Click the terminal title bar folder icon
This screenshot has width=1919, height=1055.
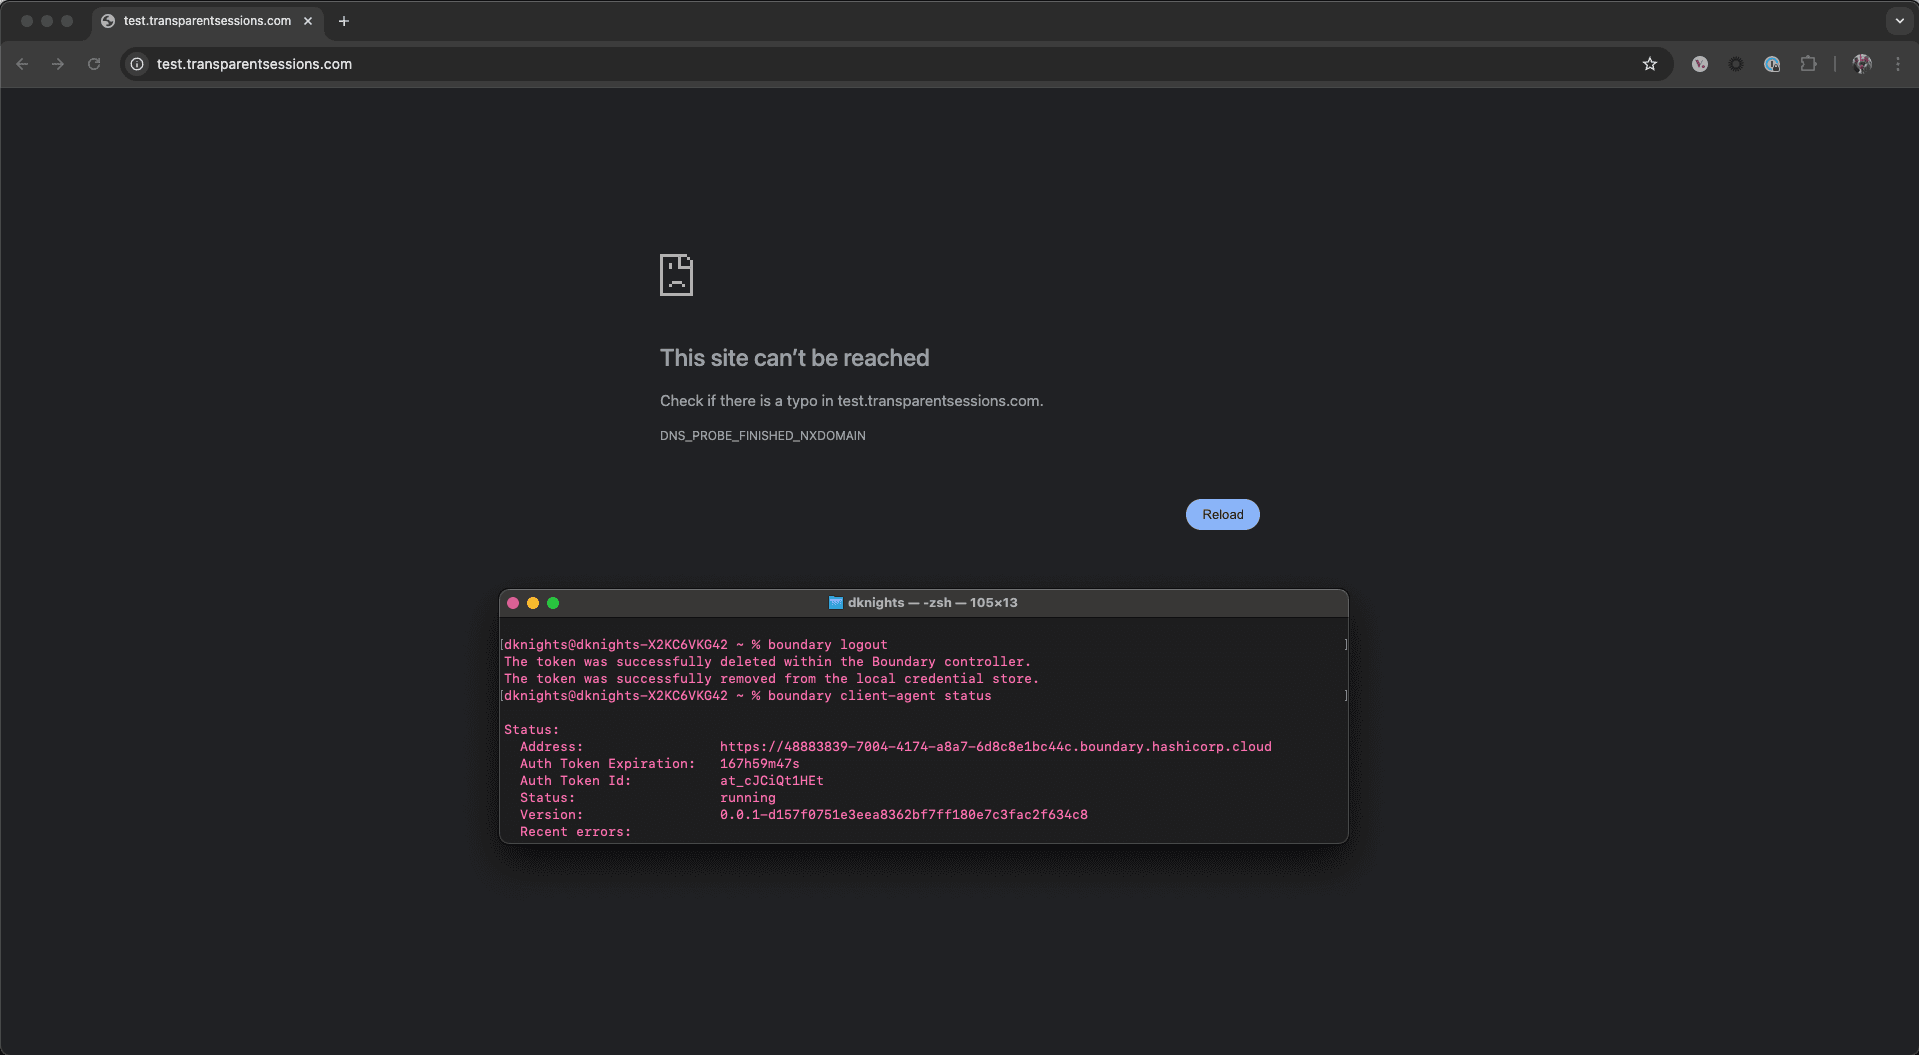click(835, 603)
